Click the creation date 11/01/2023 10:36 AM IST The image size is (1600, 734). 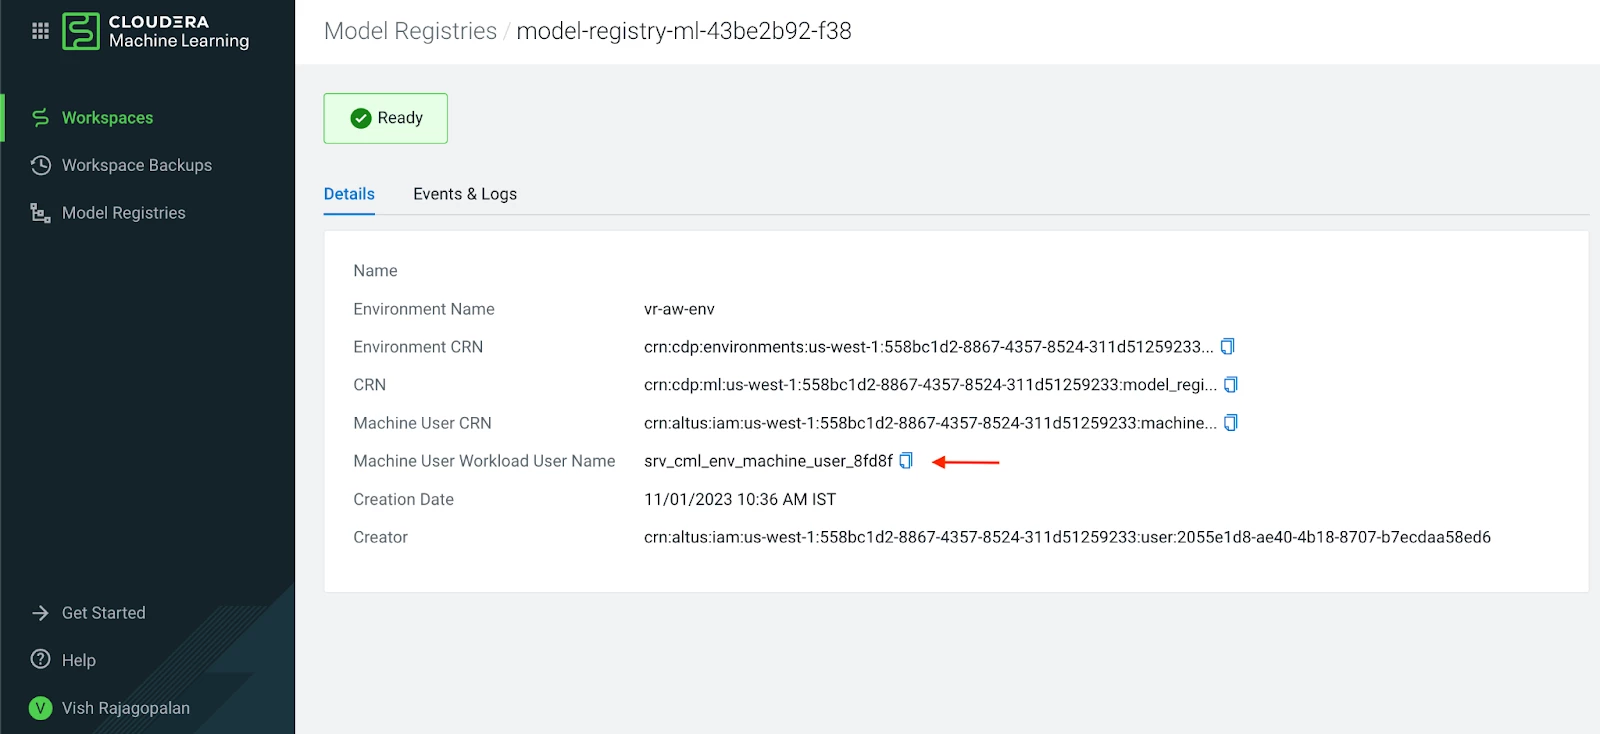pos(740,499)
